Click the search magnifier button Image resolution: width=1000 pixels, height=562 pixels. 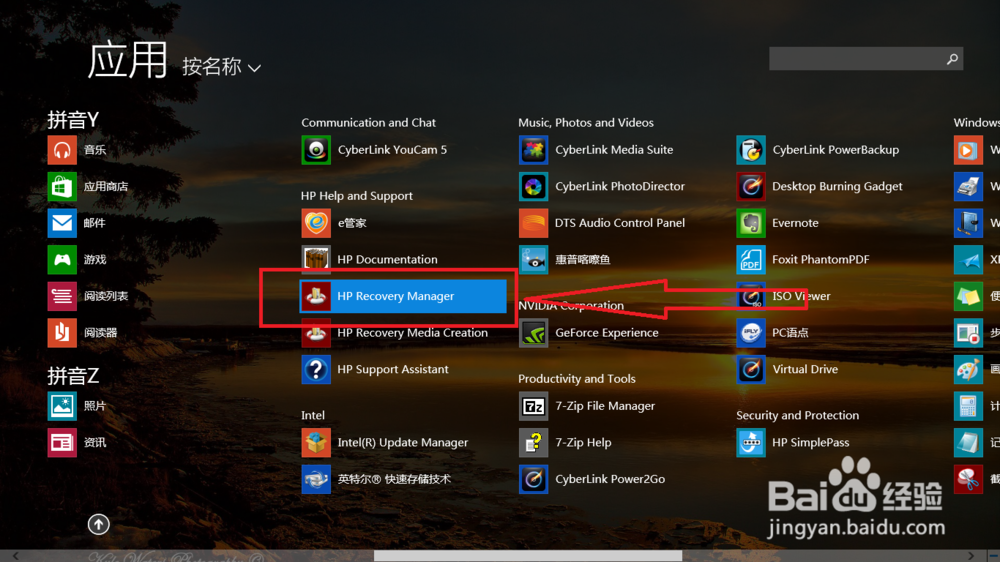tap(952, 59)
